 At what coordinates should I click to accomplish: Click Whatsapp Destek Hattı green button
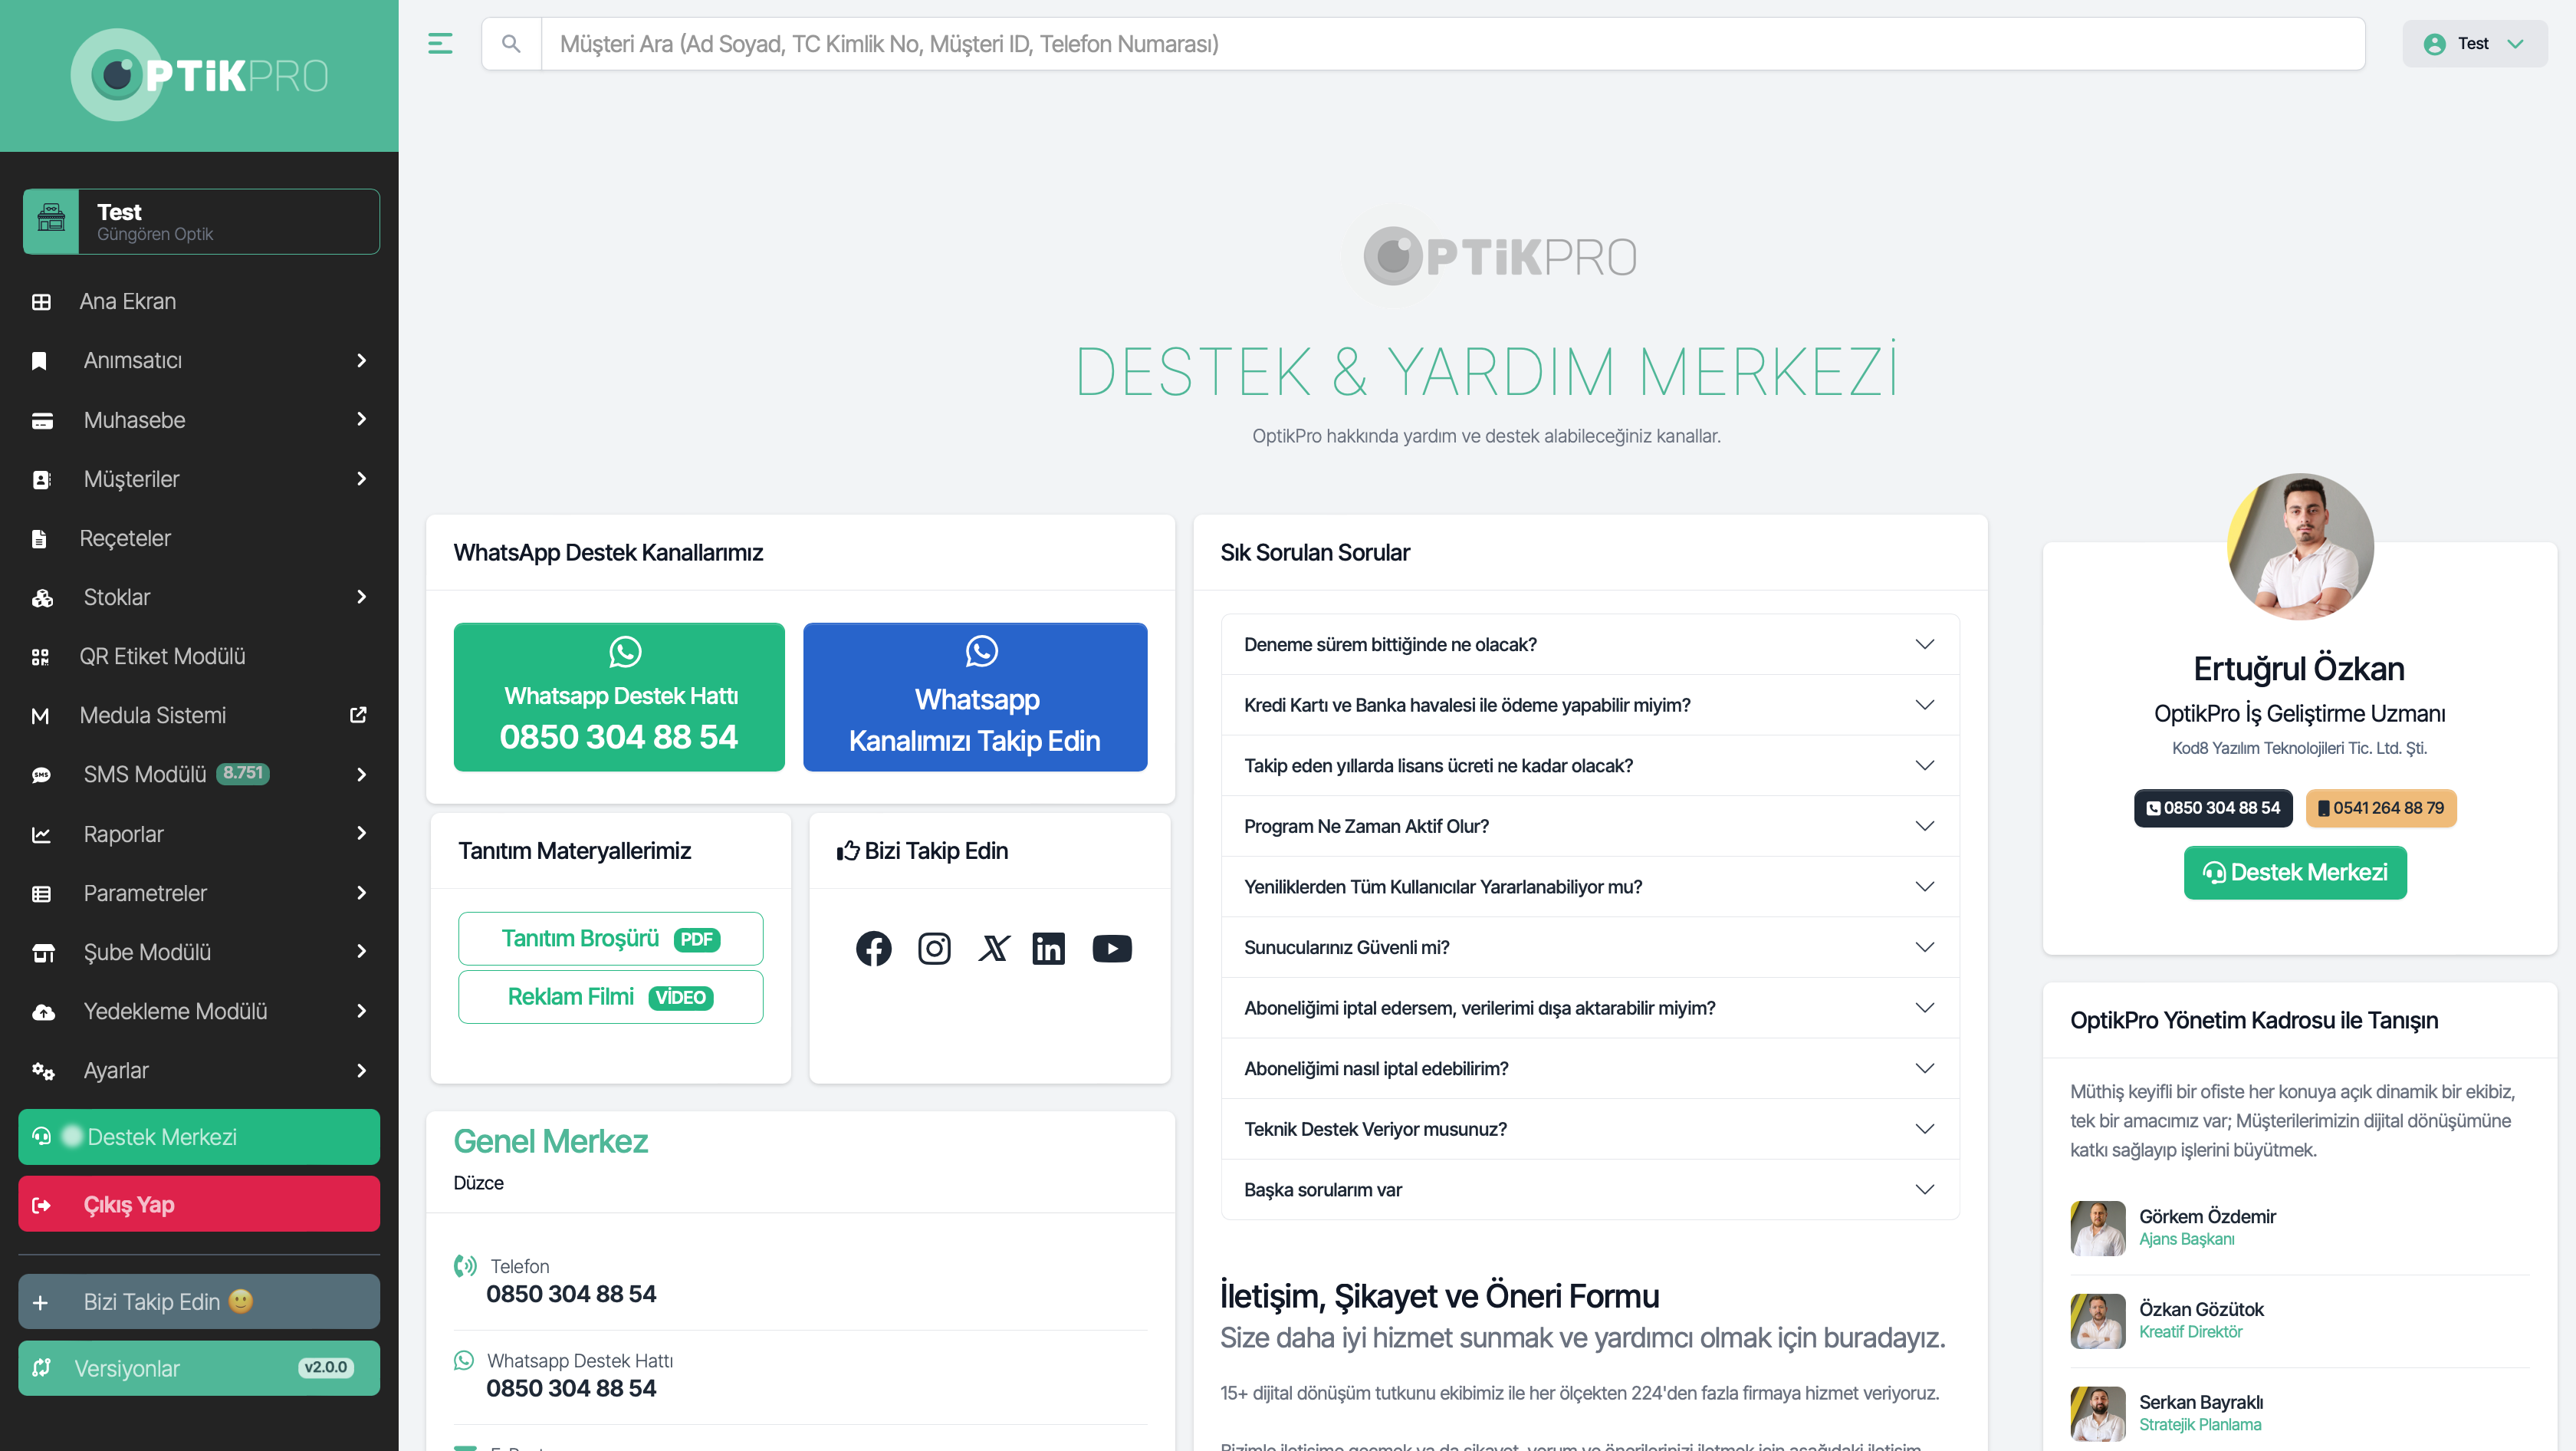(619, 697)
